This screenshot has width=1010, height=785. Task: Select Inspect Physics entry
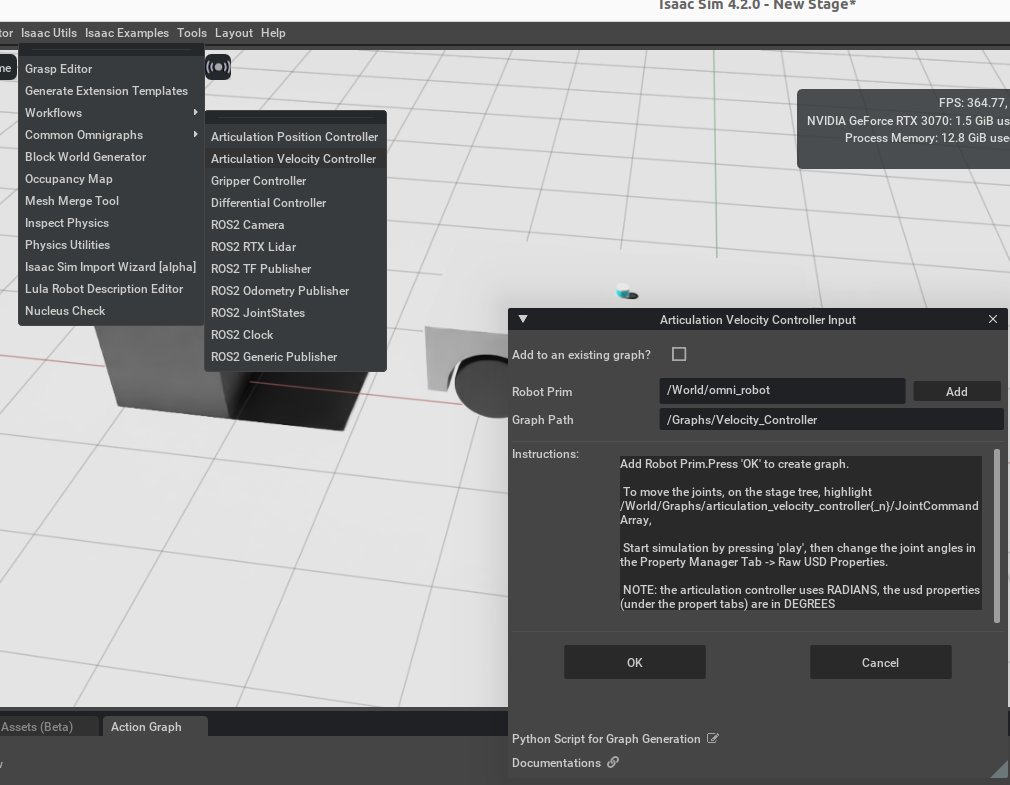pos(111,223)
